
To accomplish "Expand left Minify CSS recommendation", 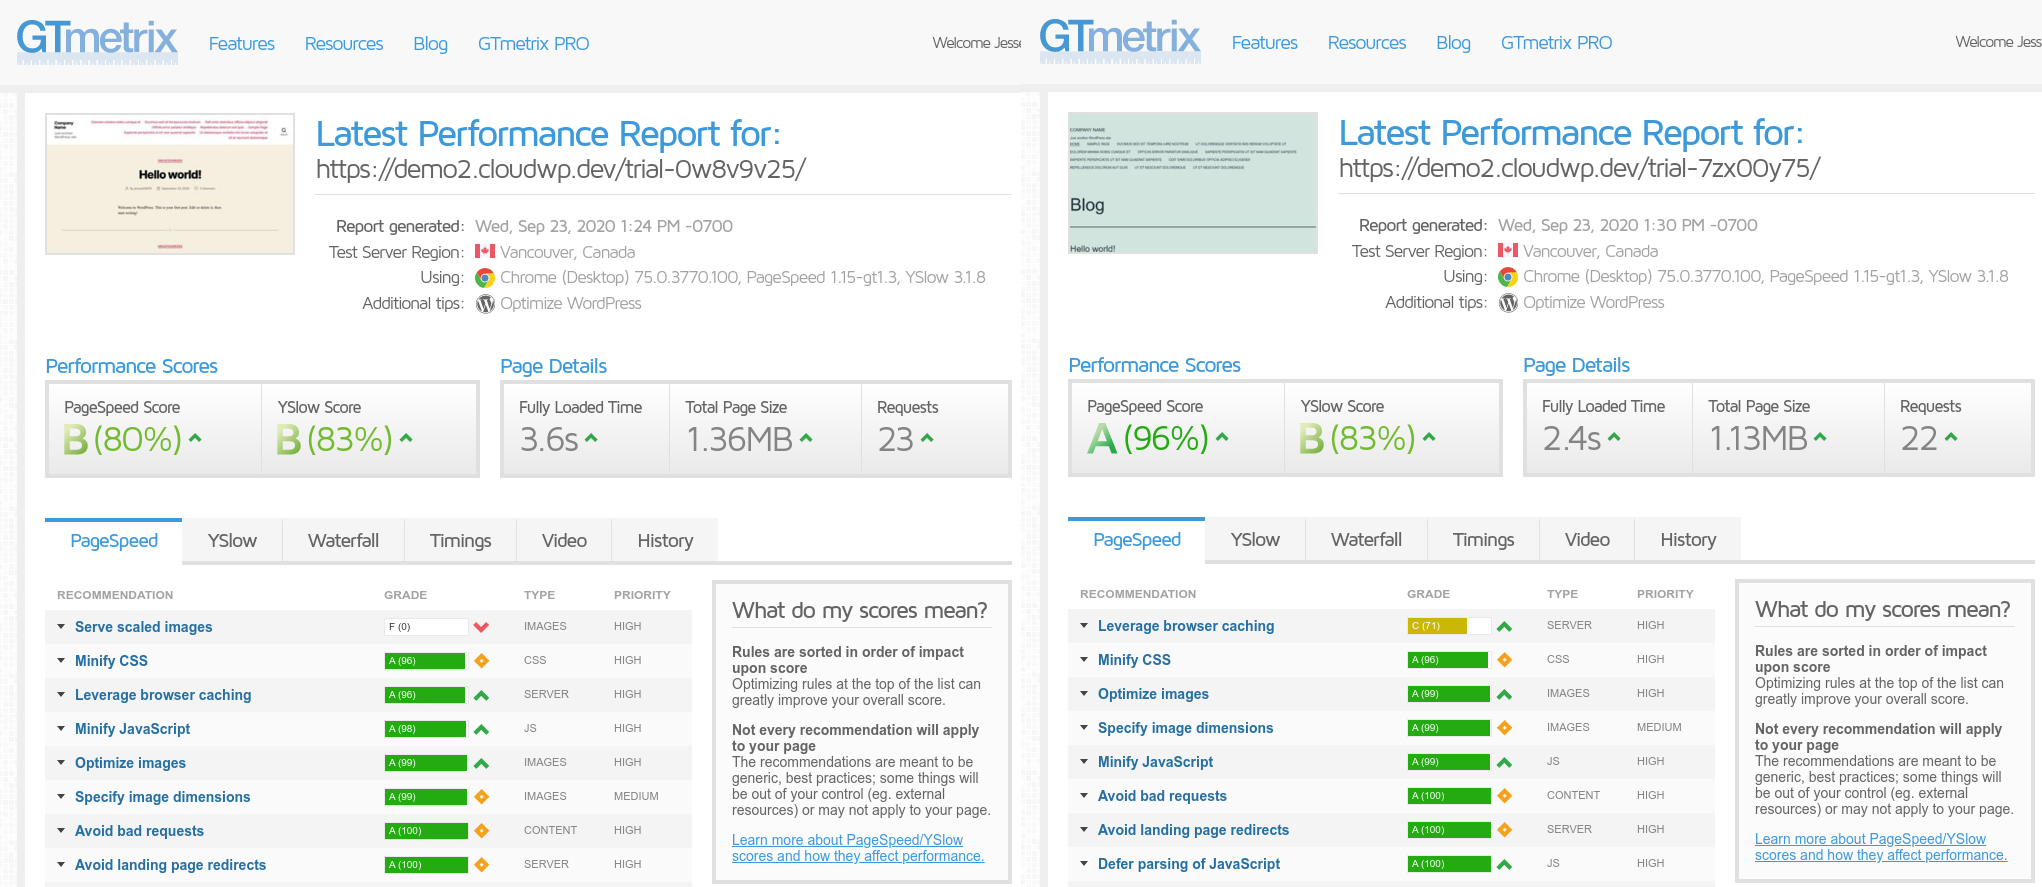I will coord(61,661).
